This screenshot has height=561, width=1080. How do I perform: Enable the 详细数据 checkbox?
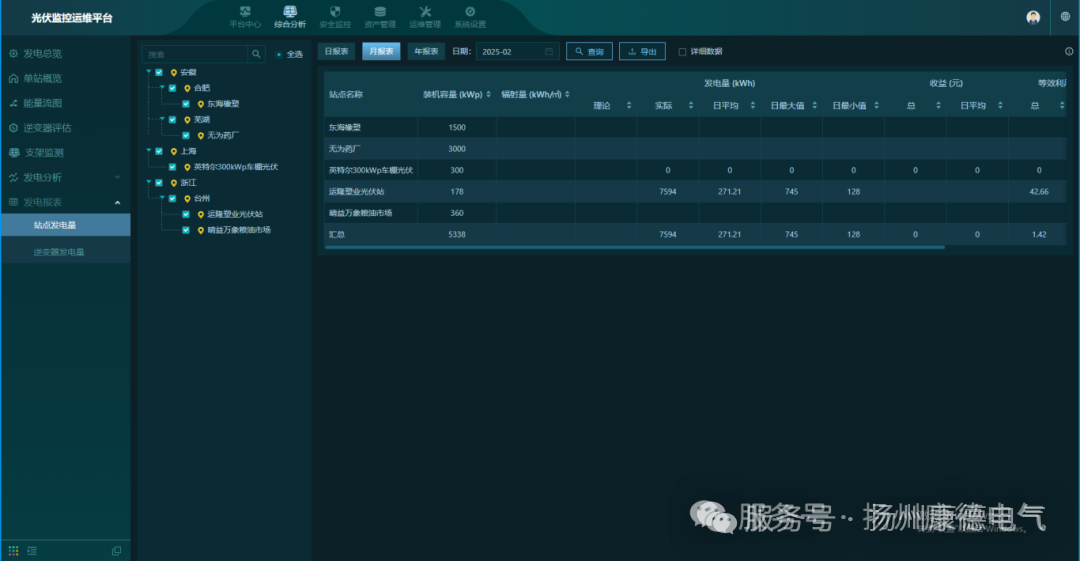682,52
